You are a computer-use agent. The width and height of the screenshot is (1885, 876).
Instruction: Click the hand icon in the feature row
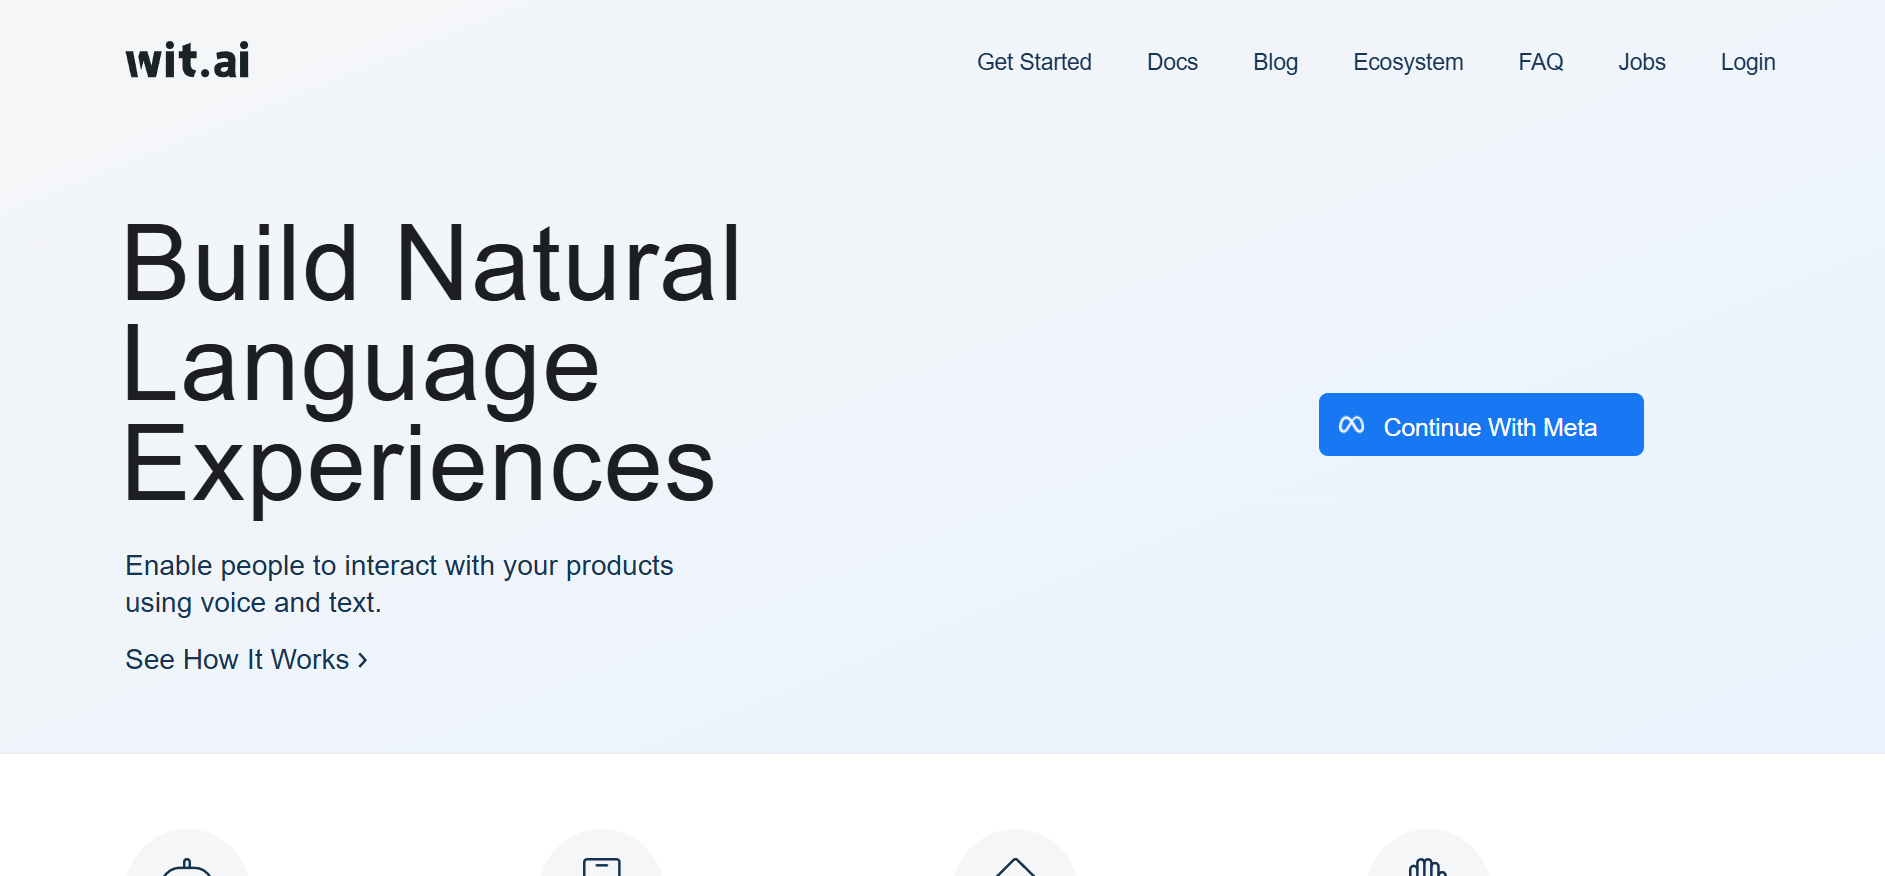[1427, 865]
